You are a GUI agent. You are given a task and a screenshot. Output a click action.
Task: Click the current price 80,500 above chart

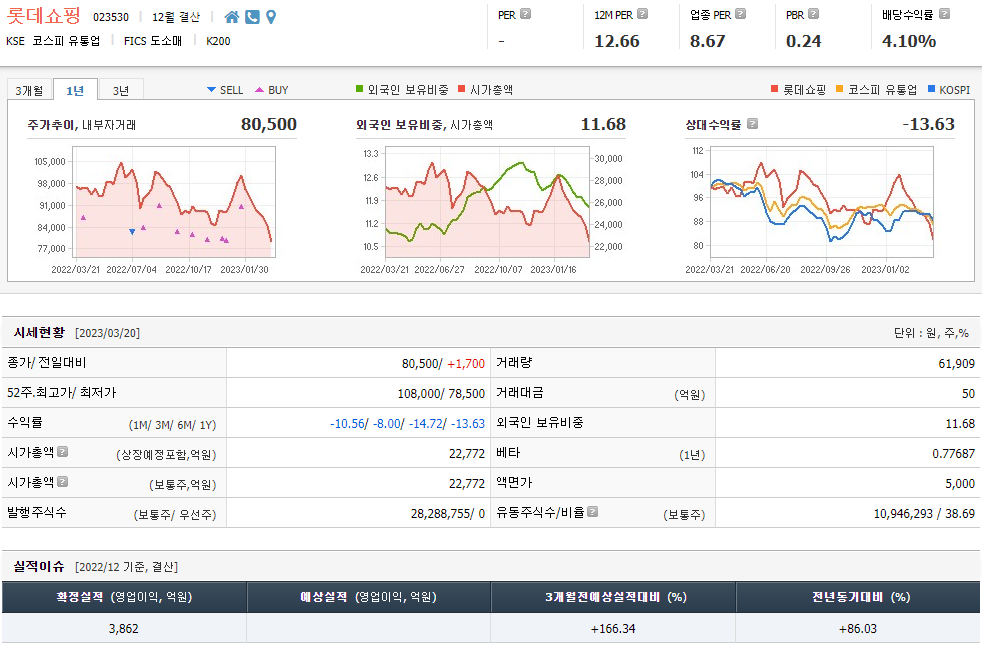269,124
